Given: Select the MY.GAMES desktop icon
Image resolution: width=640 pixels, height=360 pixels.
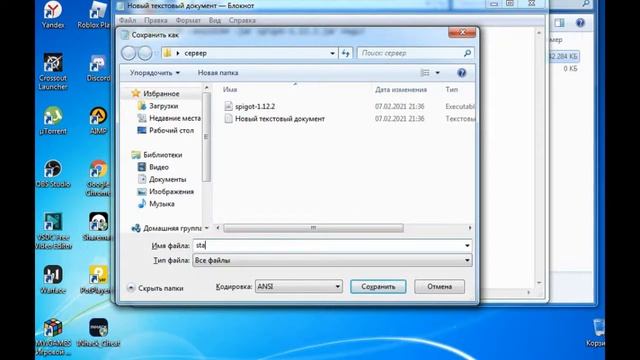Looking at the screenshot, I should [x=53, y=337].
